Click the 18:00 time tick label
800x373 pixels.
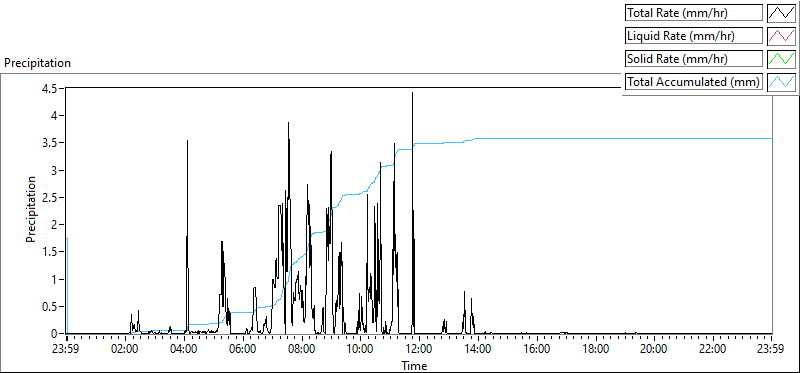coord(595,350)
